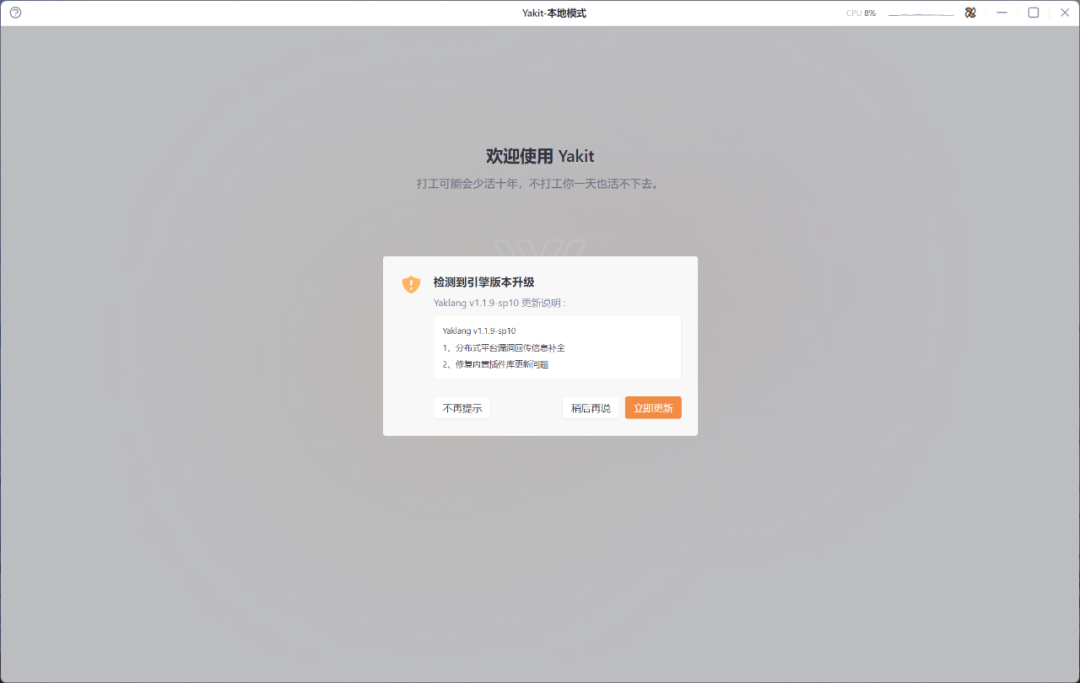Click the colorful engine status icon

click(970, 12)
